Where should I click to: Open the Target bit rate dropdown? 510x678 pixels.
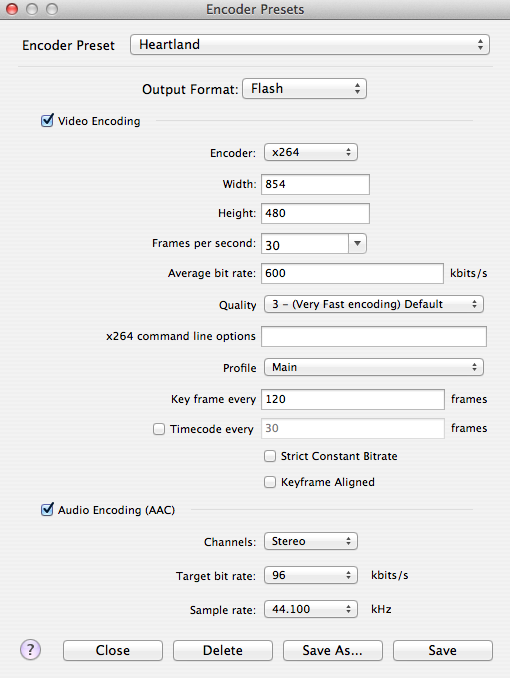coord(311,575)
